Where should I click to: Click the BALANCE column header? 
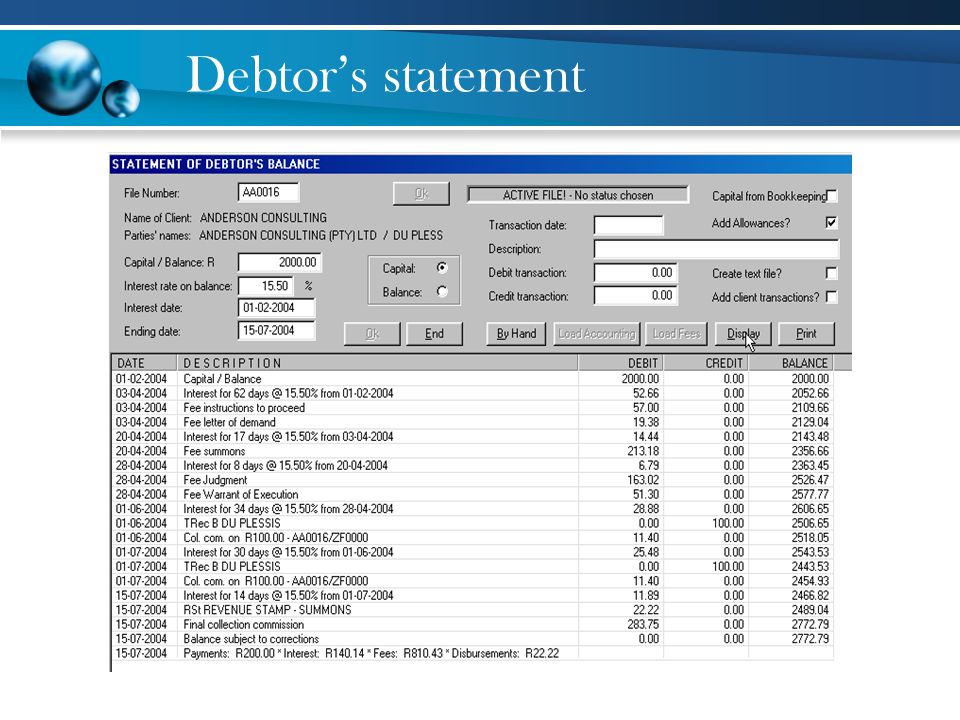[x=791, y=363]
